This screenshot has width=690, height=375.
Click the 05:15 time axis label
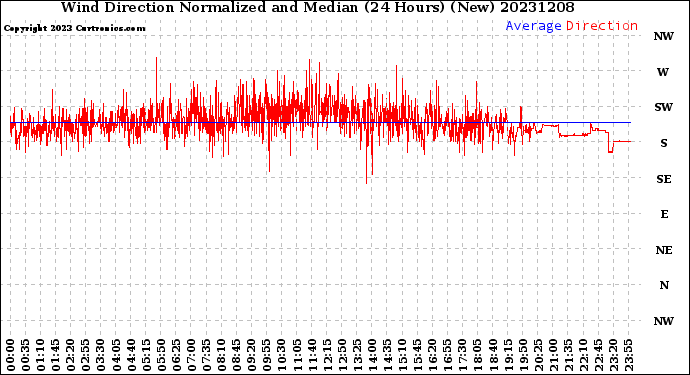pyautogui.click(x=146, y=355)
